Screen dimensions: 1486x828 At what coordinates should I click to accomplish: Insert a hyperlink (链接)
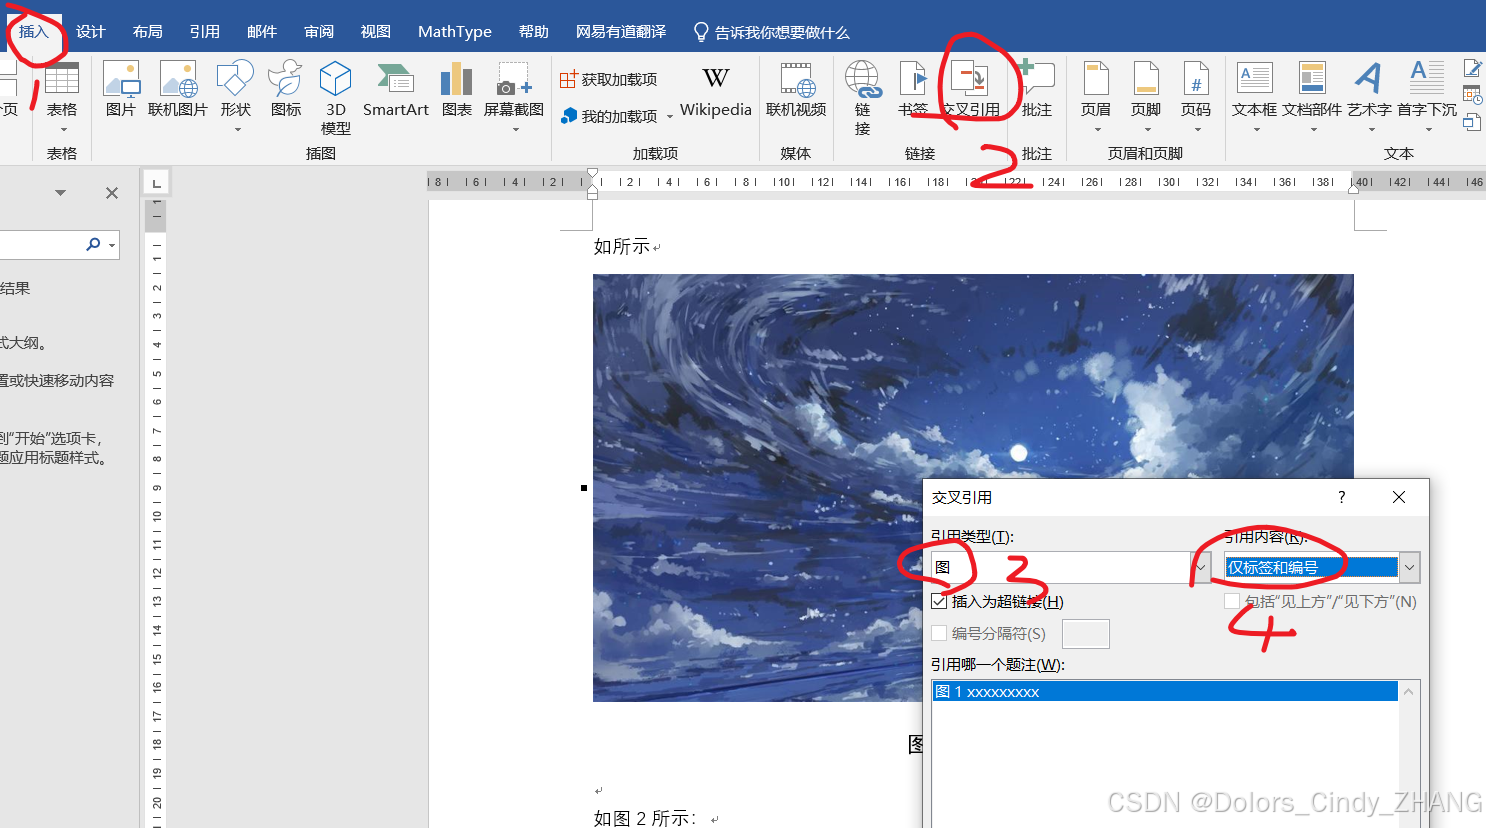click(x=863, y=97)
